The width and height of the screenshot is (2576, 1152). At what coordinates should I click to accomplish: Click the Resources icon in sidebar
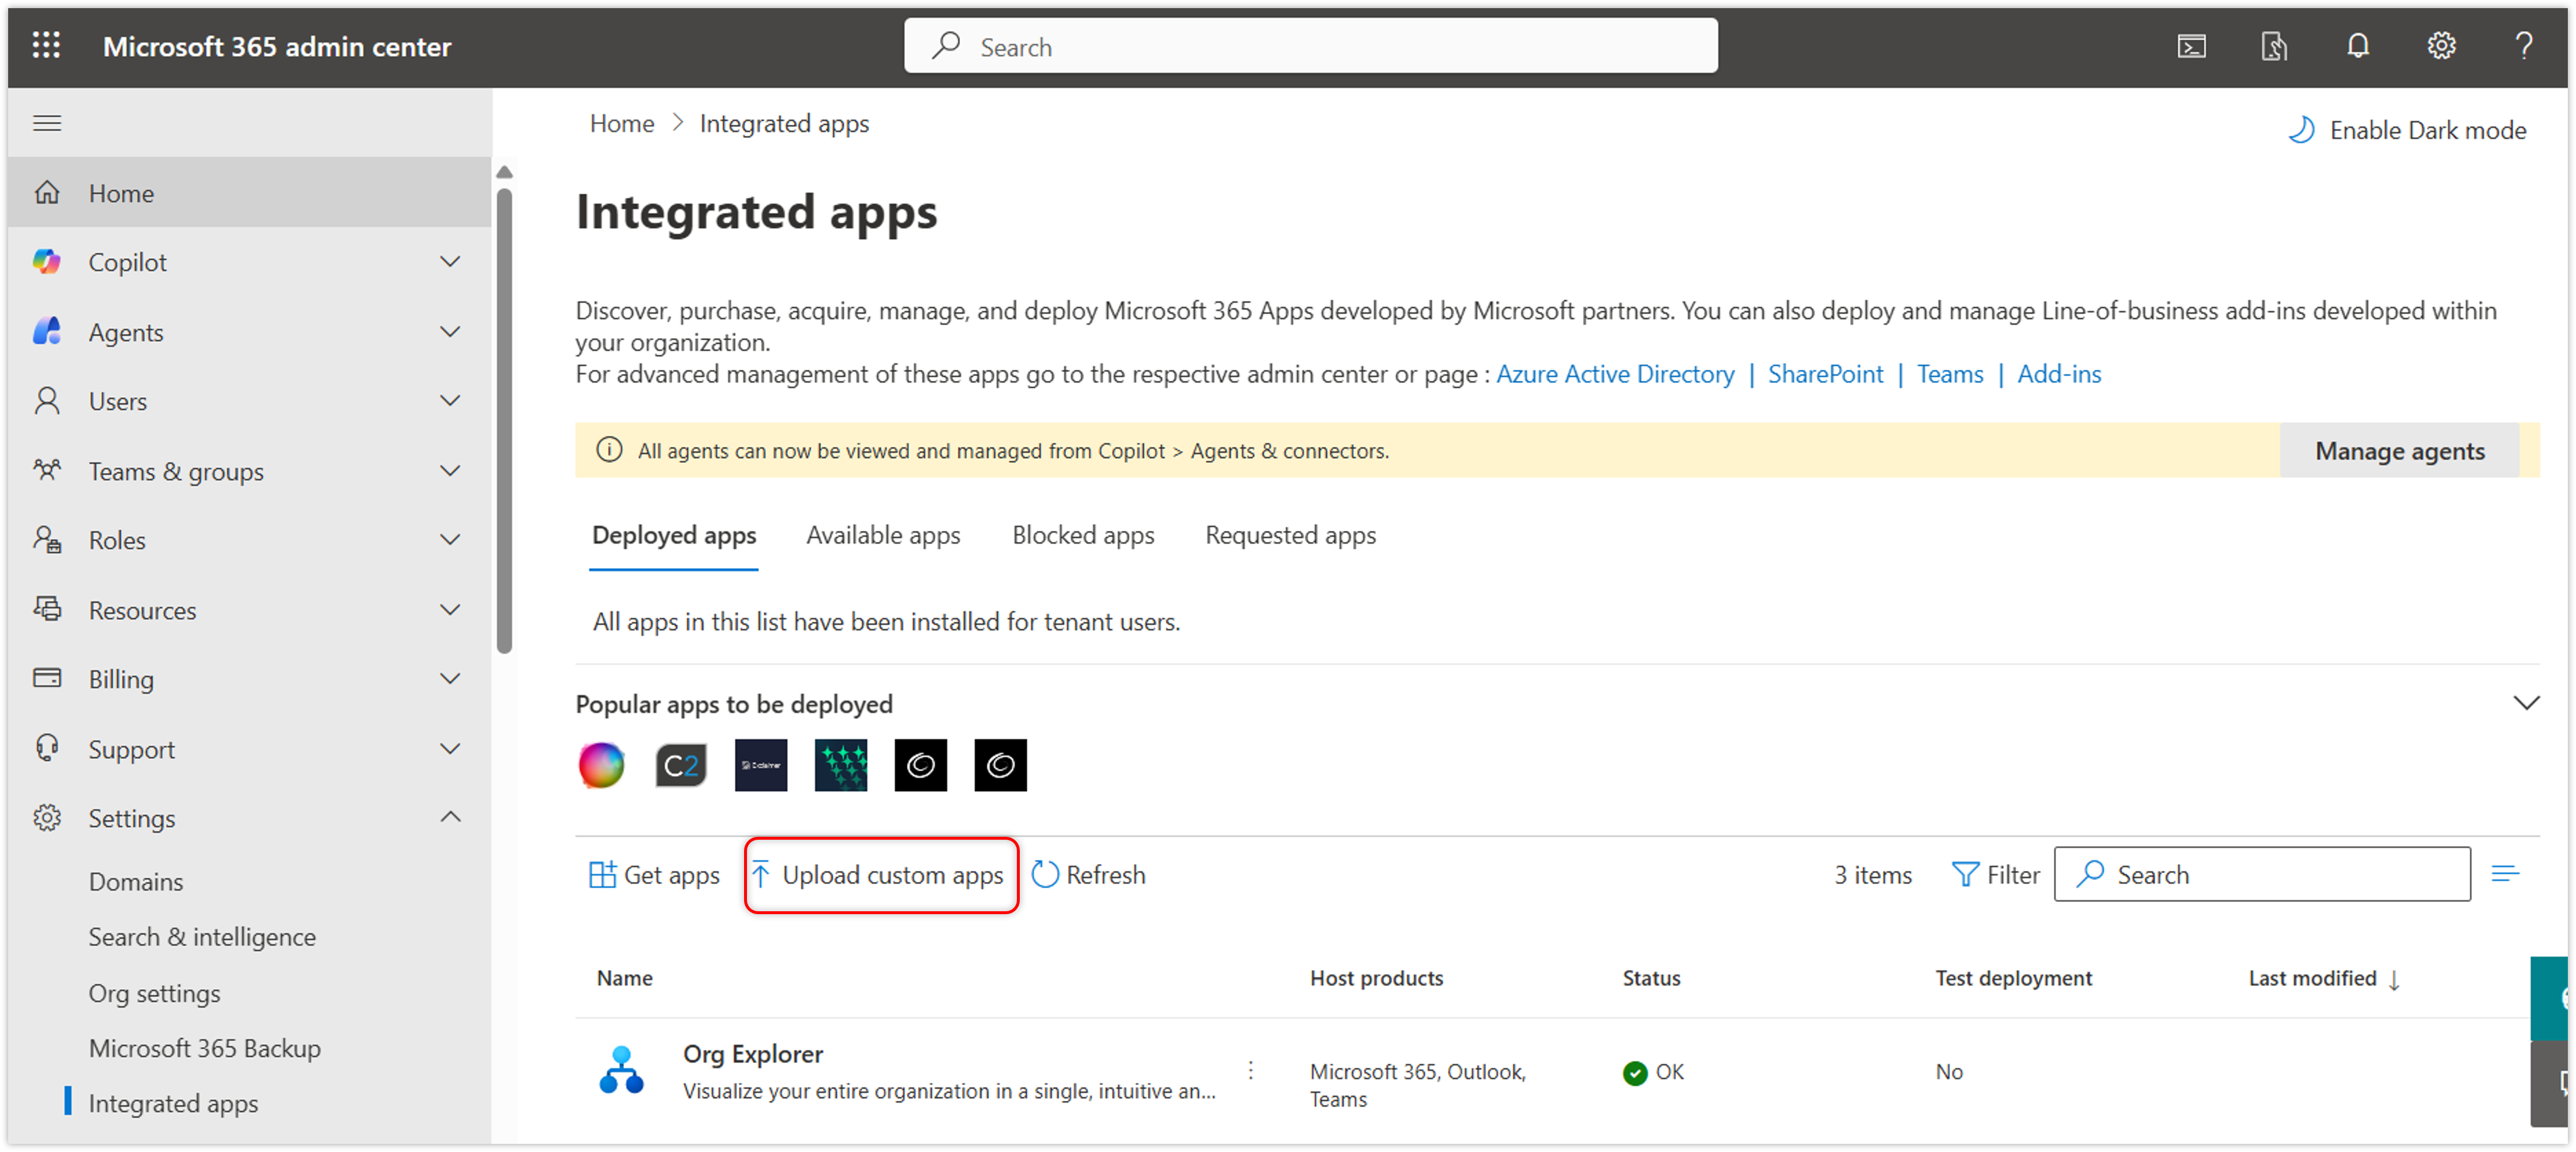point(47,609)
